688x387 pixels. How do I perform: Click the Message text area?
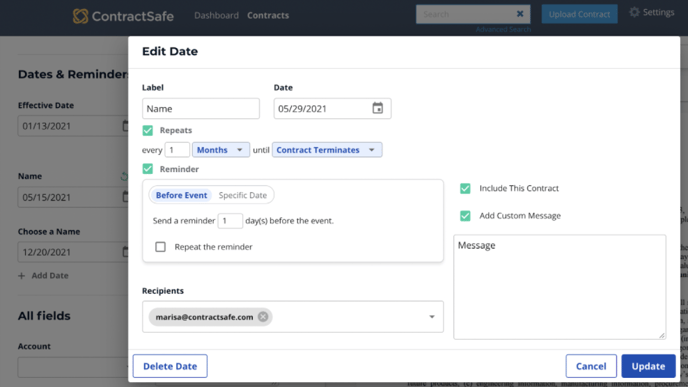(559, 287)
